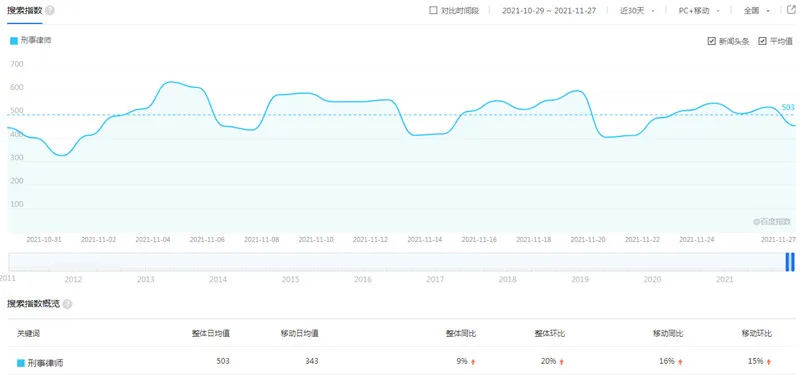Click the 2021-11-04 date axis label

[x=153, y=239]
